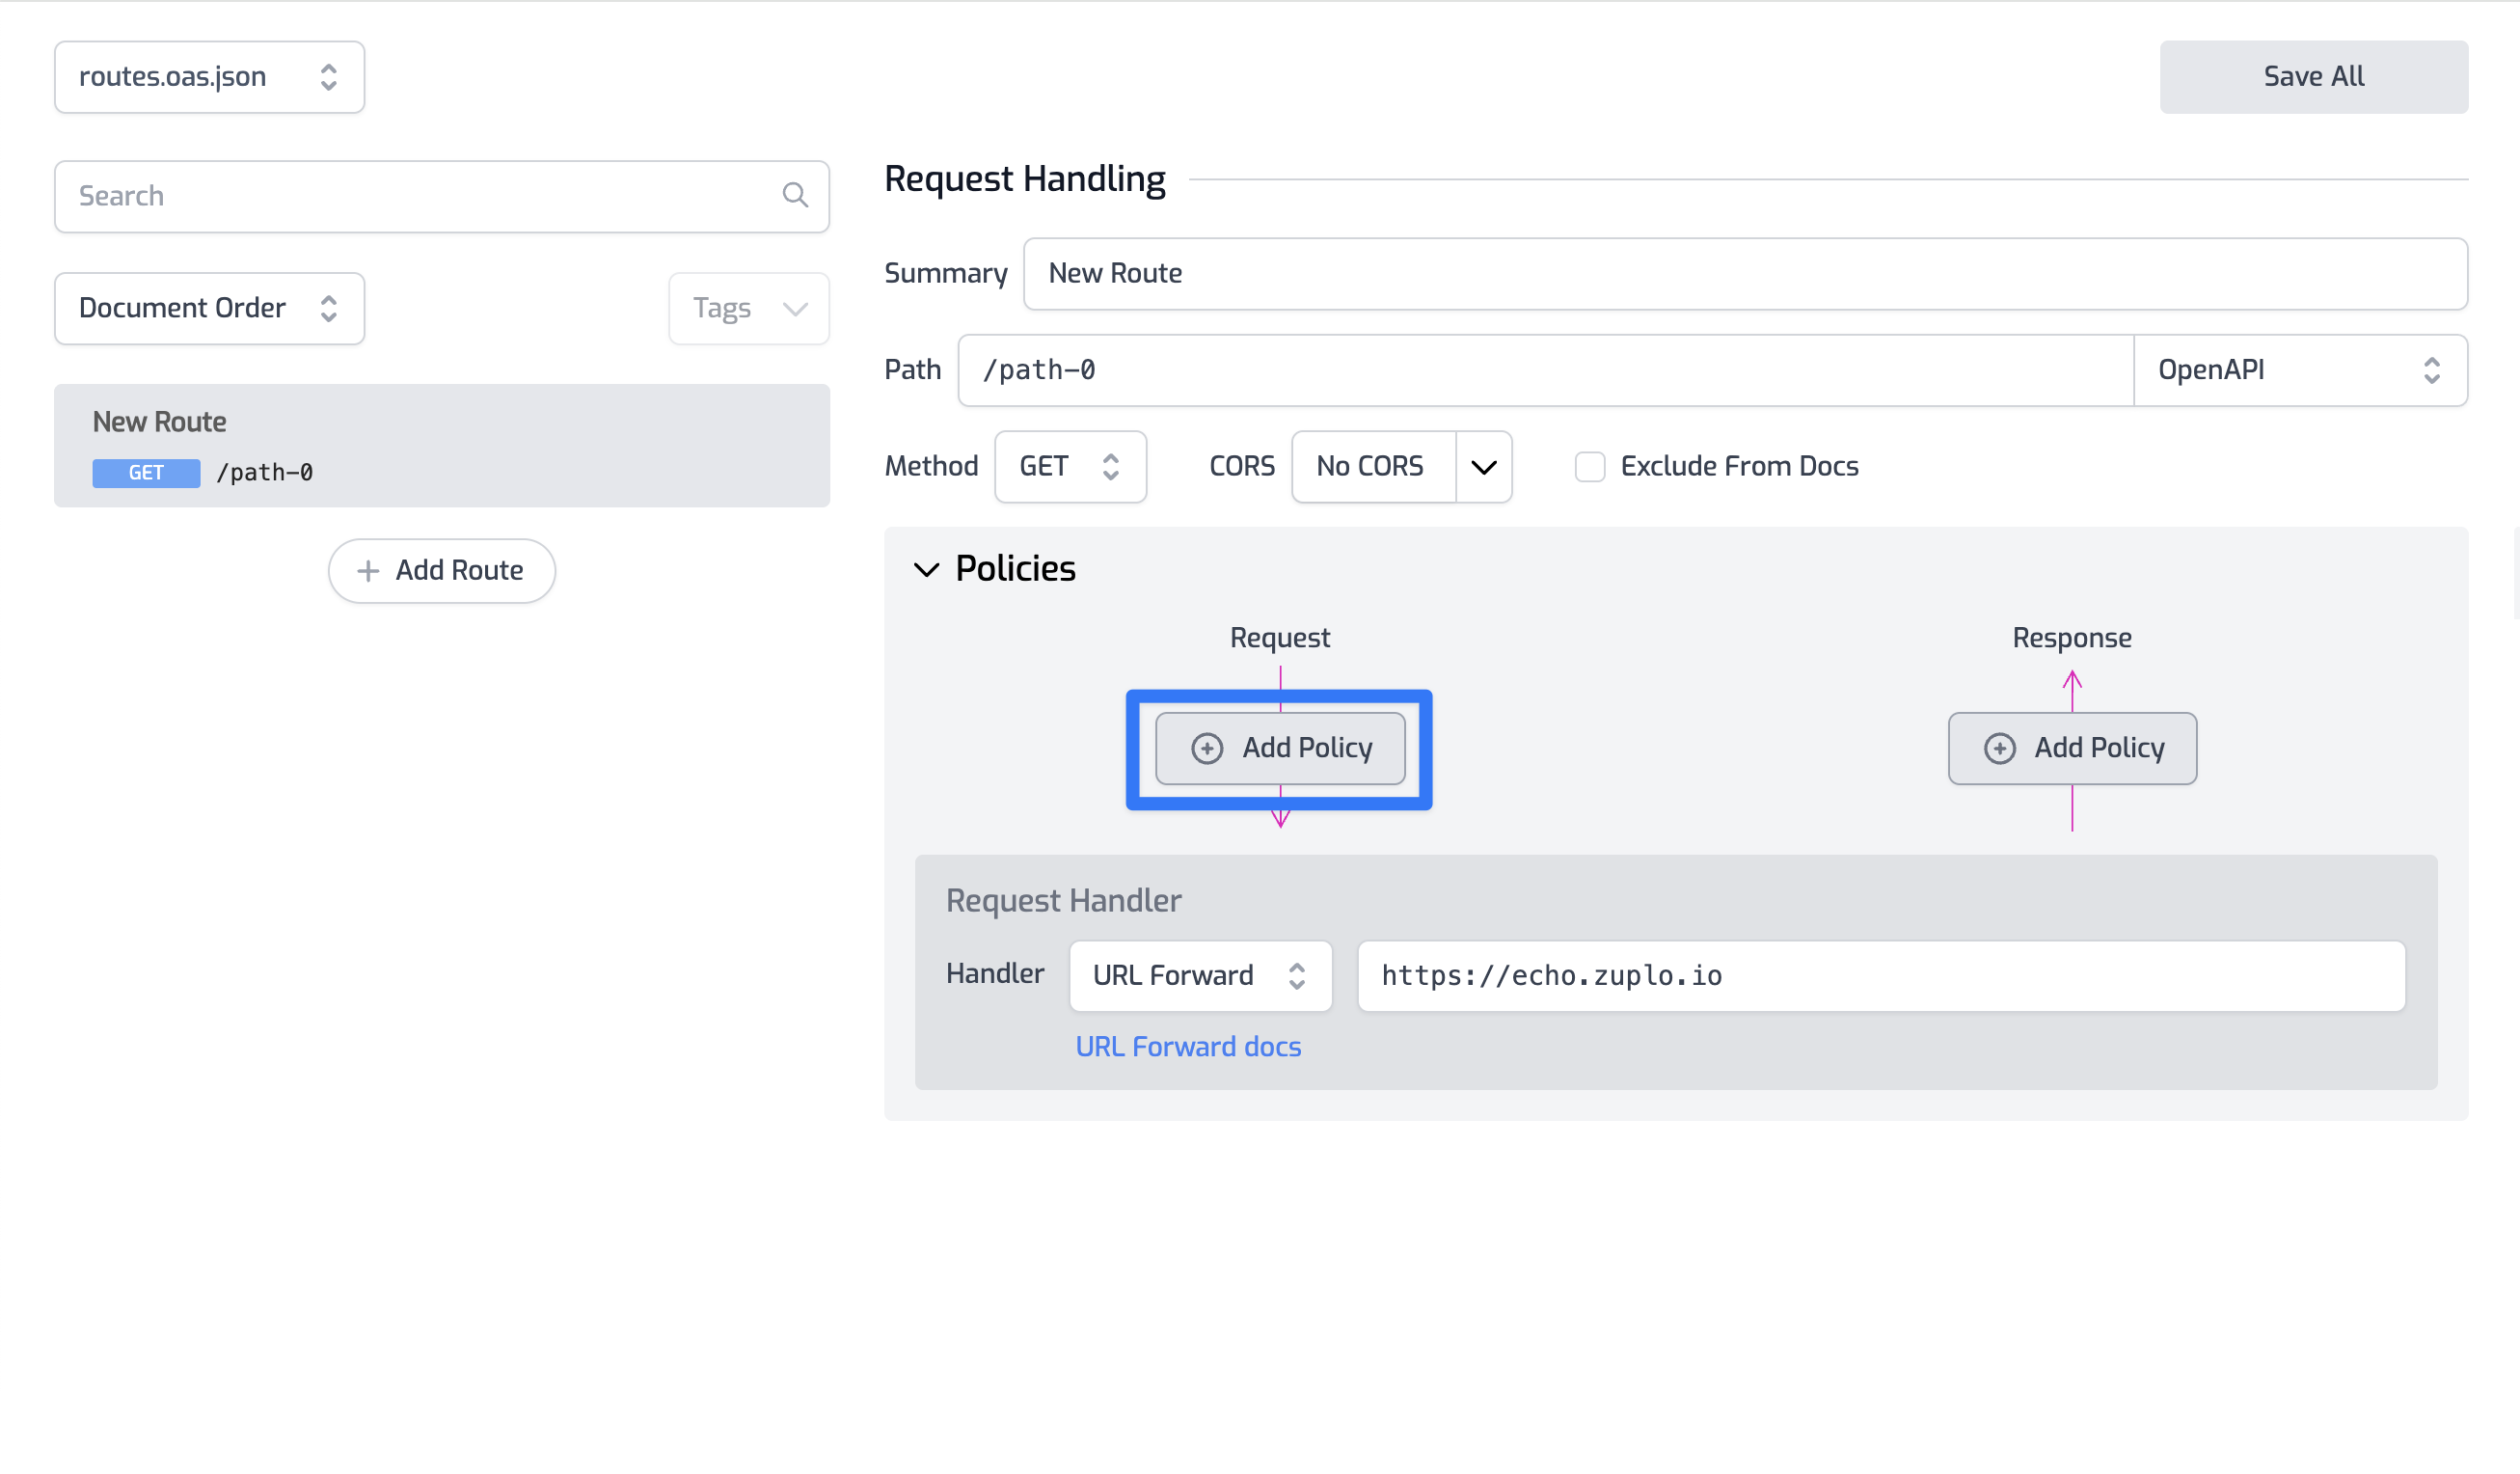
Task: Click the Request Handling heading
Action: point(1025,179)
